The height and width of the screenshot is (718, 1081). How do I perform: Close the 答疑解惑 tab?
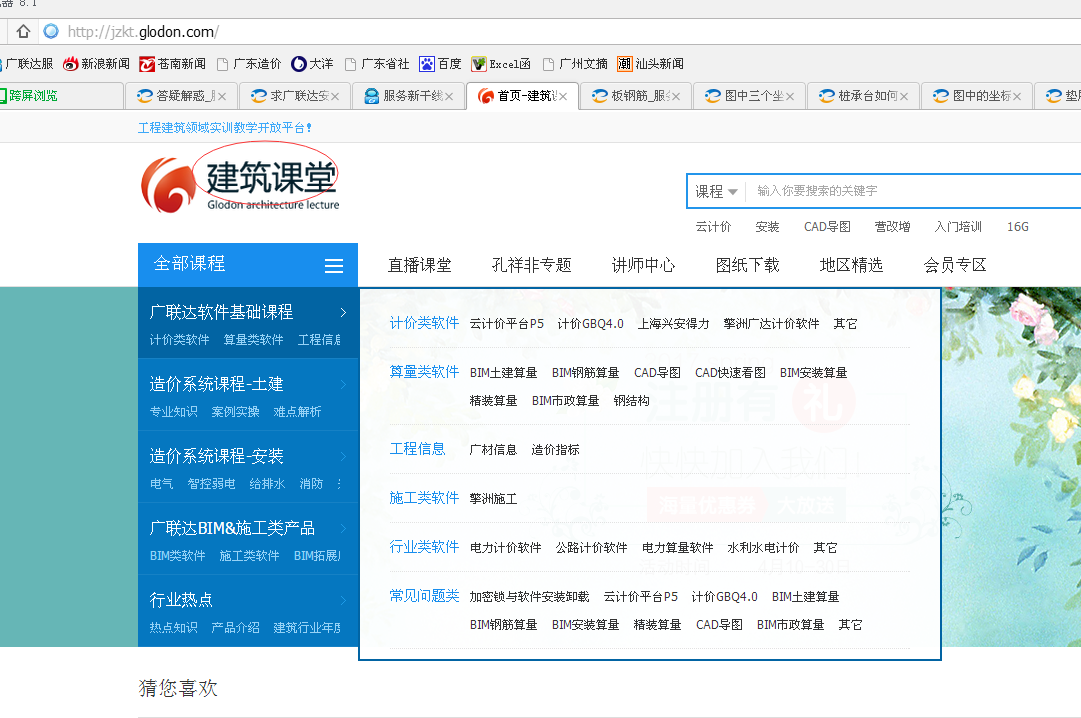tap(222, 97)
